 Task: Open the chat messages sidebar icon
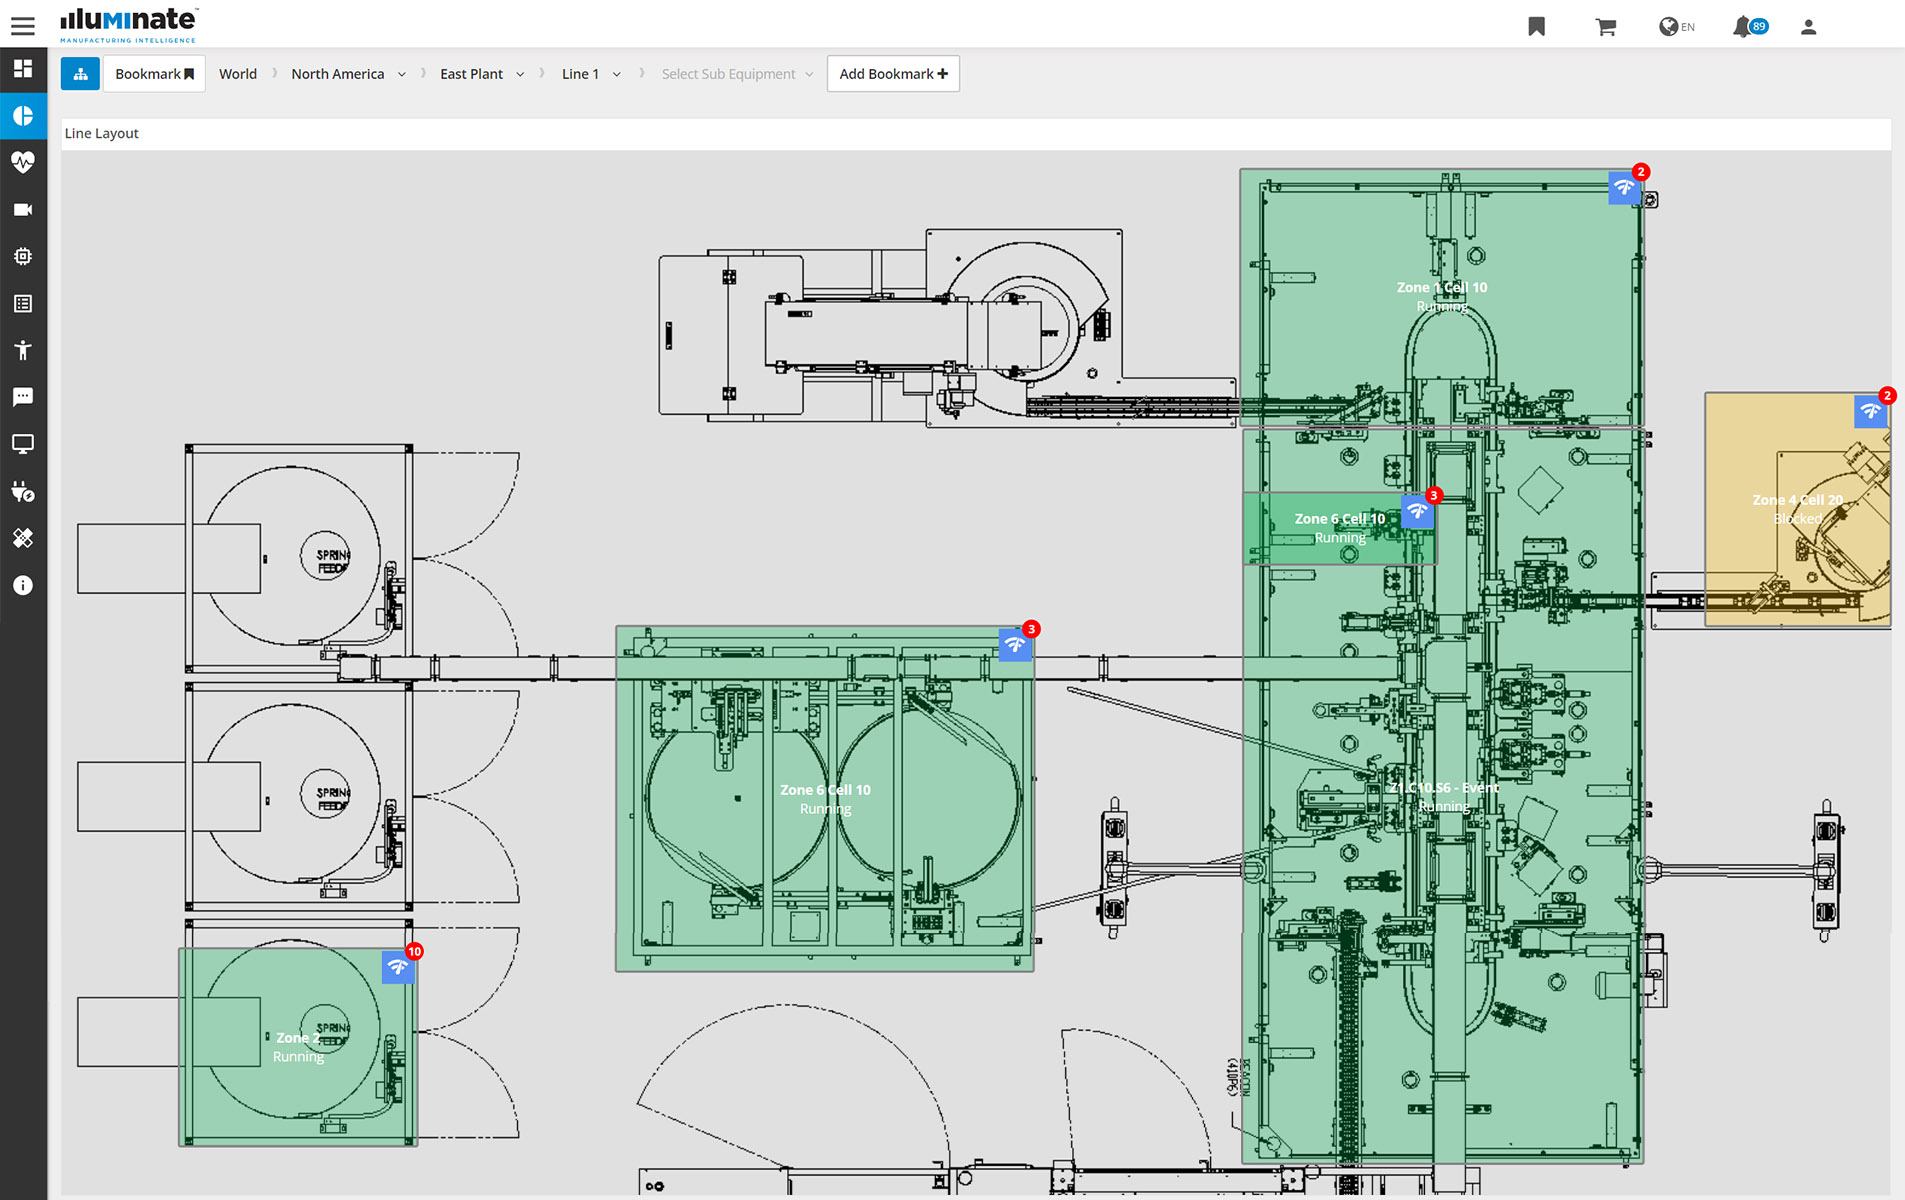point(23,397)
